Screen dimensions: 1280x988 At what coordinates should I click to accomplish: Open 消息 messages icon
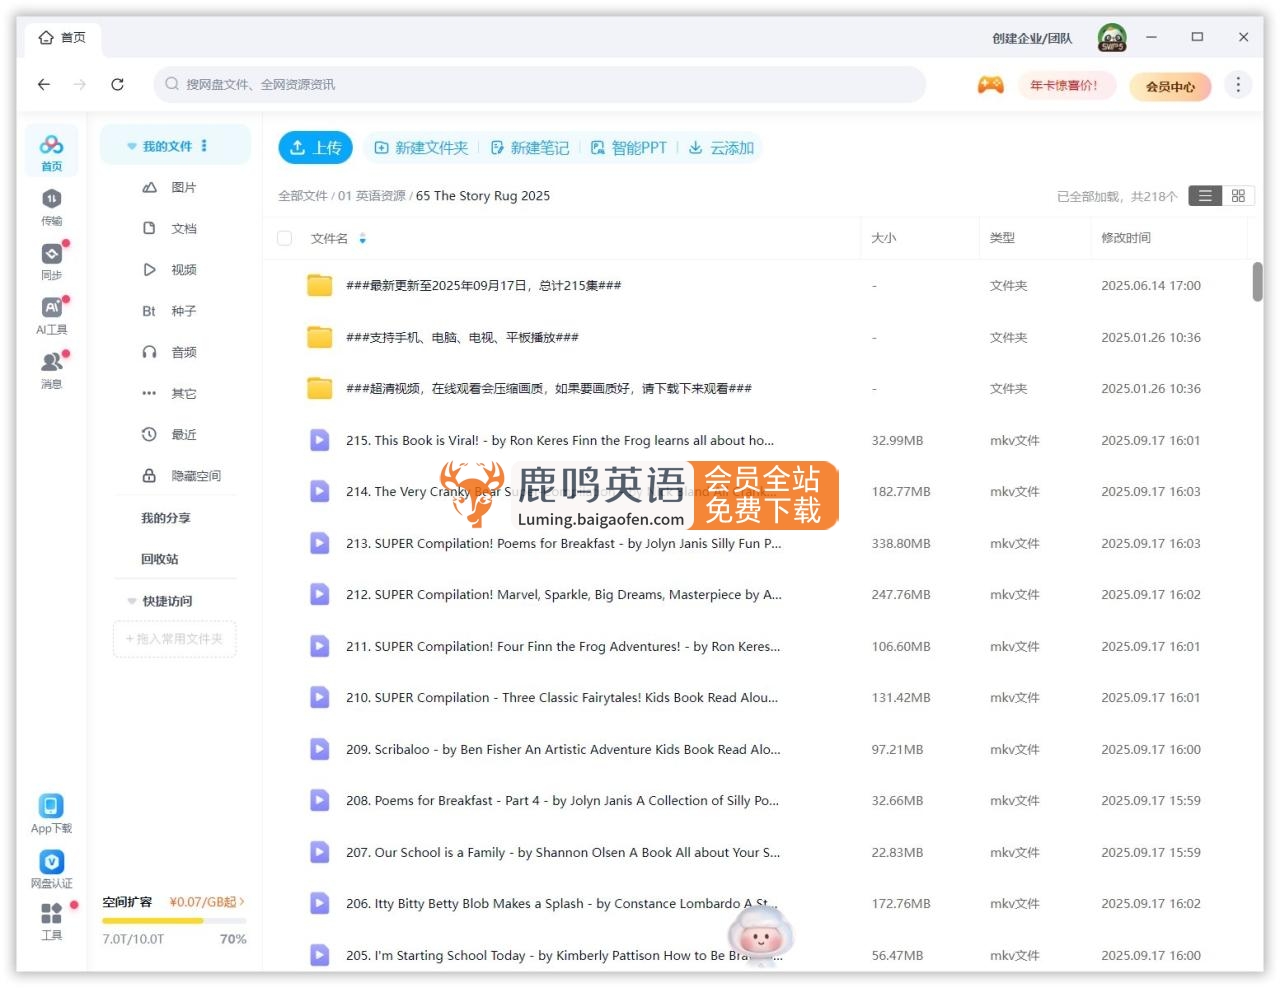pyautogui.click(x=51, y=363)
